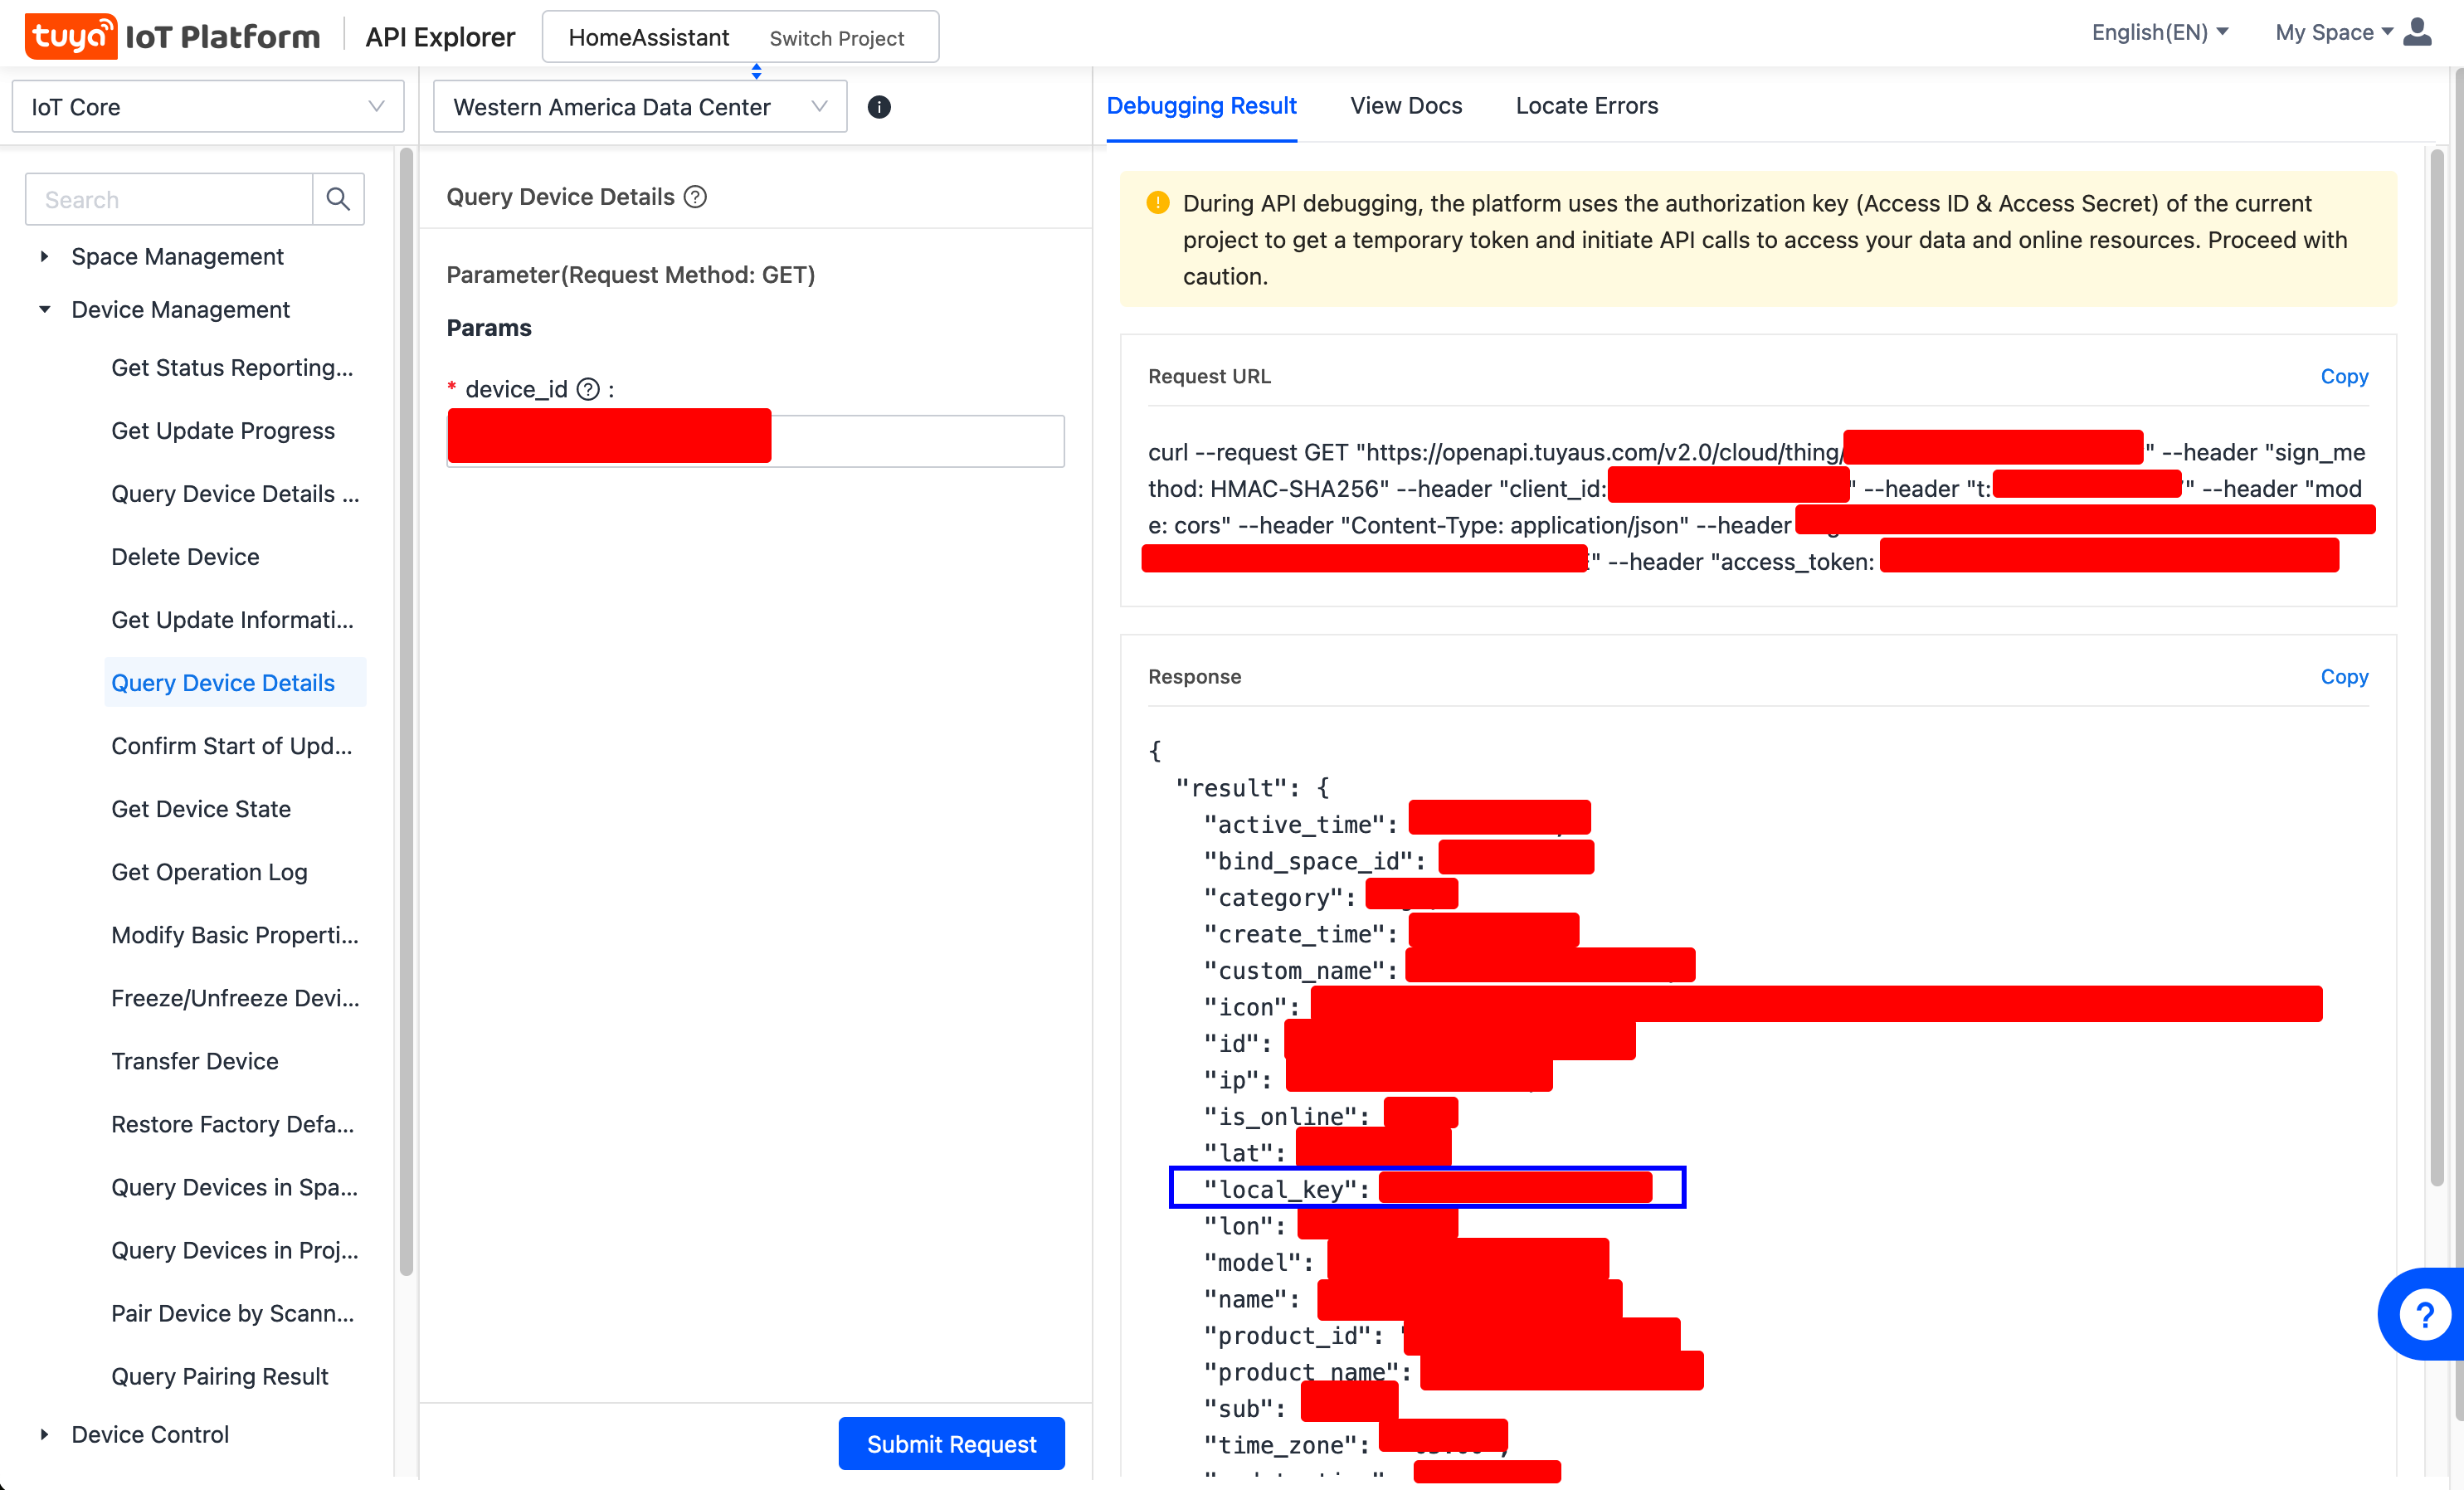Viewport: 2464px width, 1490px height.
Task: Select Delete Device API
Action: [x=185, y=557]
